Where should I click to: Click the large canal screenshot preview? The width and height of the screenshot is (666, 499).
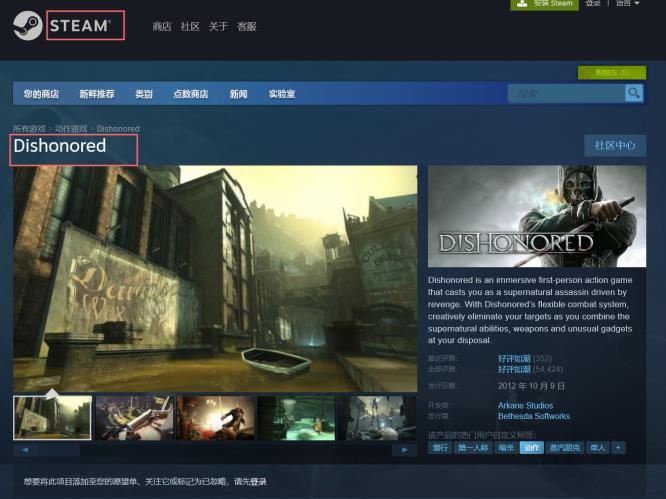[x=215, y=279]
